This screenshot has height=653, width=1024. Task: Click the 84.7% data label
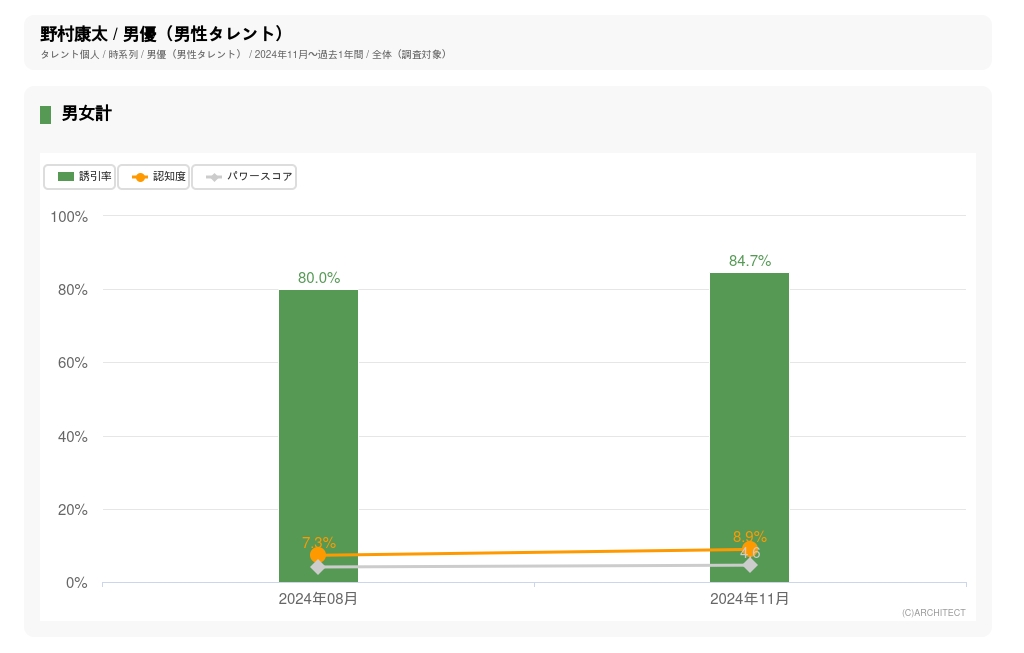pyautogui.click(x=749, y=261)
